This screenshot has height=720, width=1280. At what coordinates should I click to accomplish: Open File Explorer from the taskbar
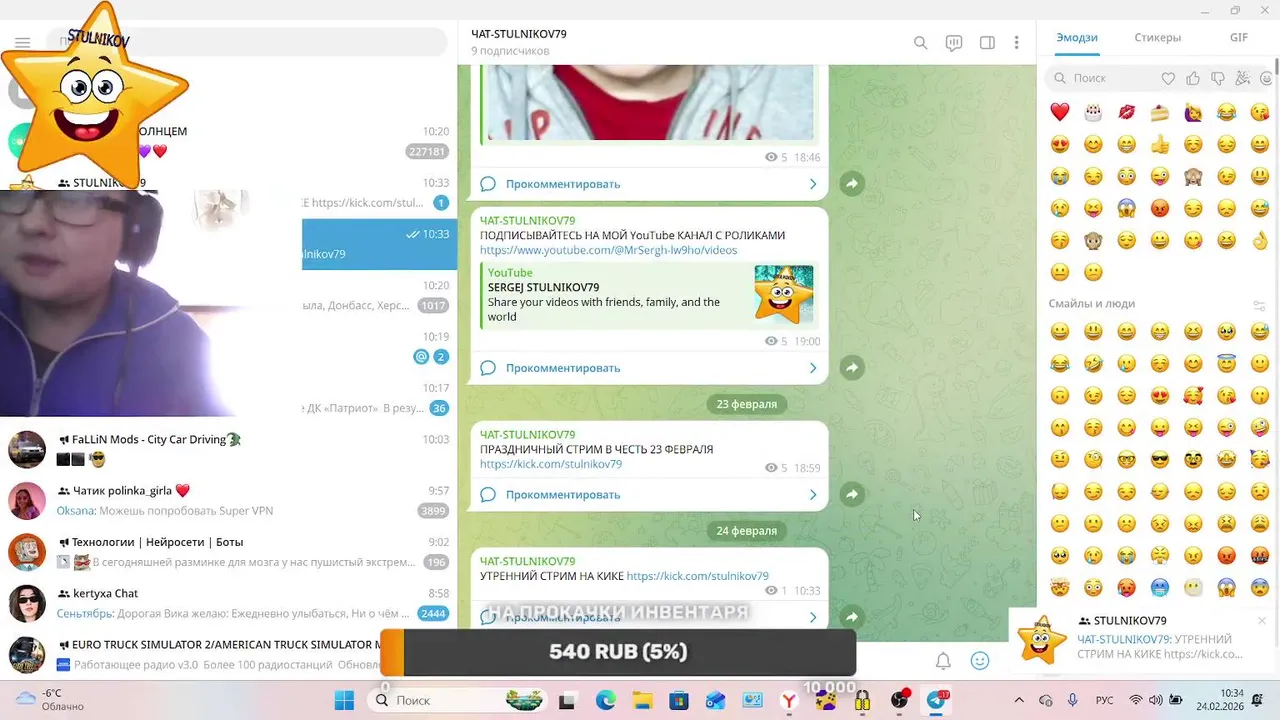(642, 700)
